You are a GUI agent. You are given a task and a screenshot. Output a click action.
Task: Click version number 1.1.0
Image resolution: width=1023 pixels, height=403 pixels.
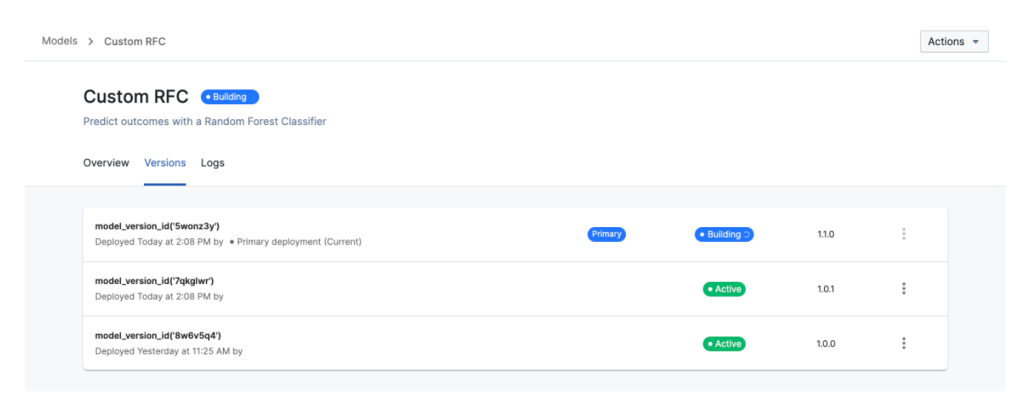coord(825,234)
